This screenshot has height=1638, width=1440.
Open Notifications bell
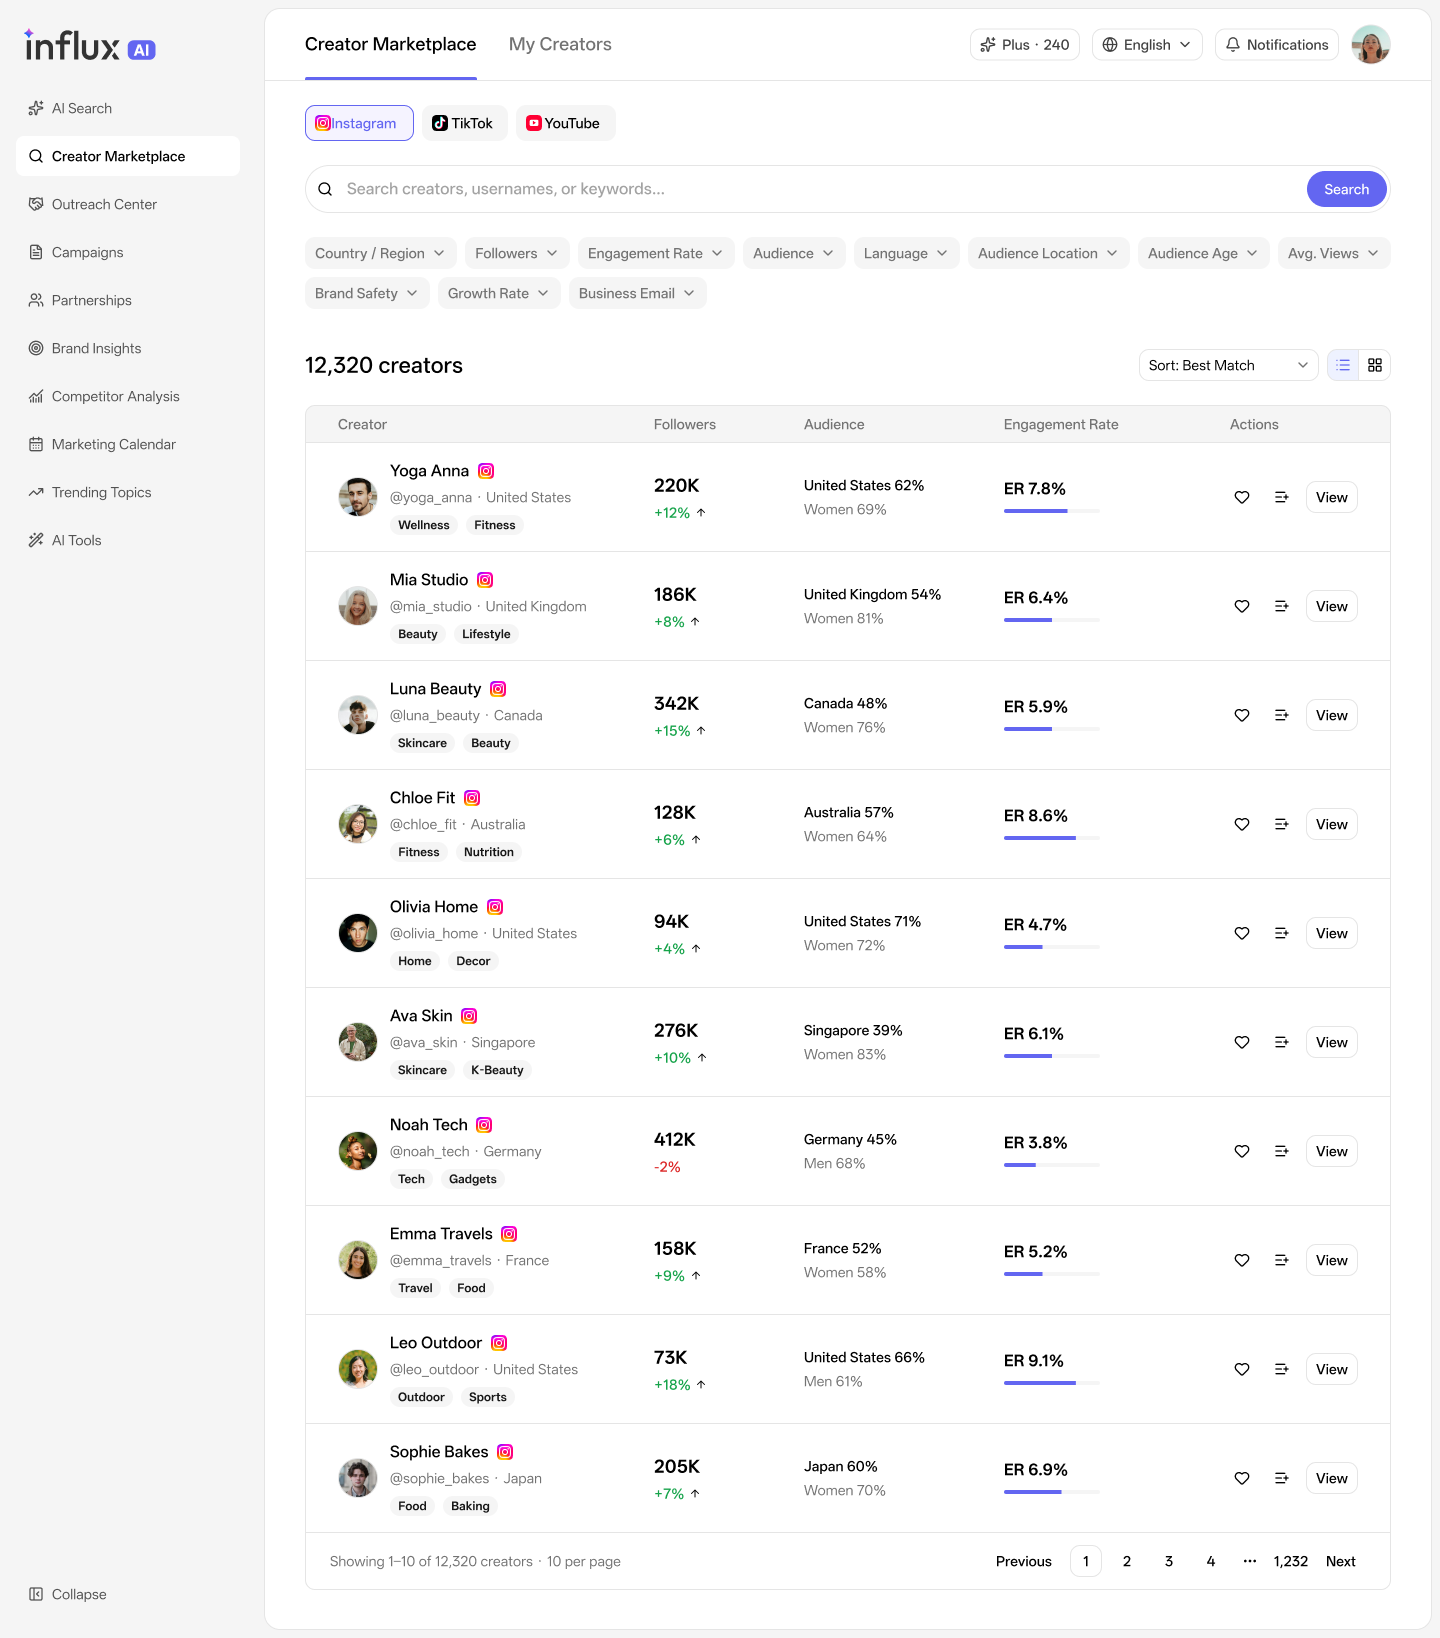coord(1277,45)
